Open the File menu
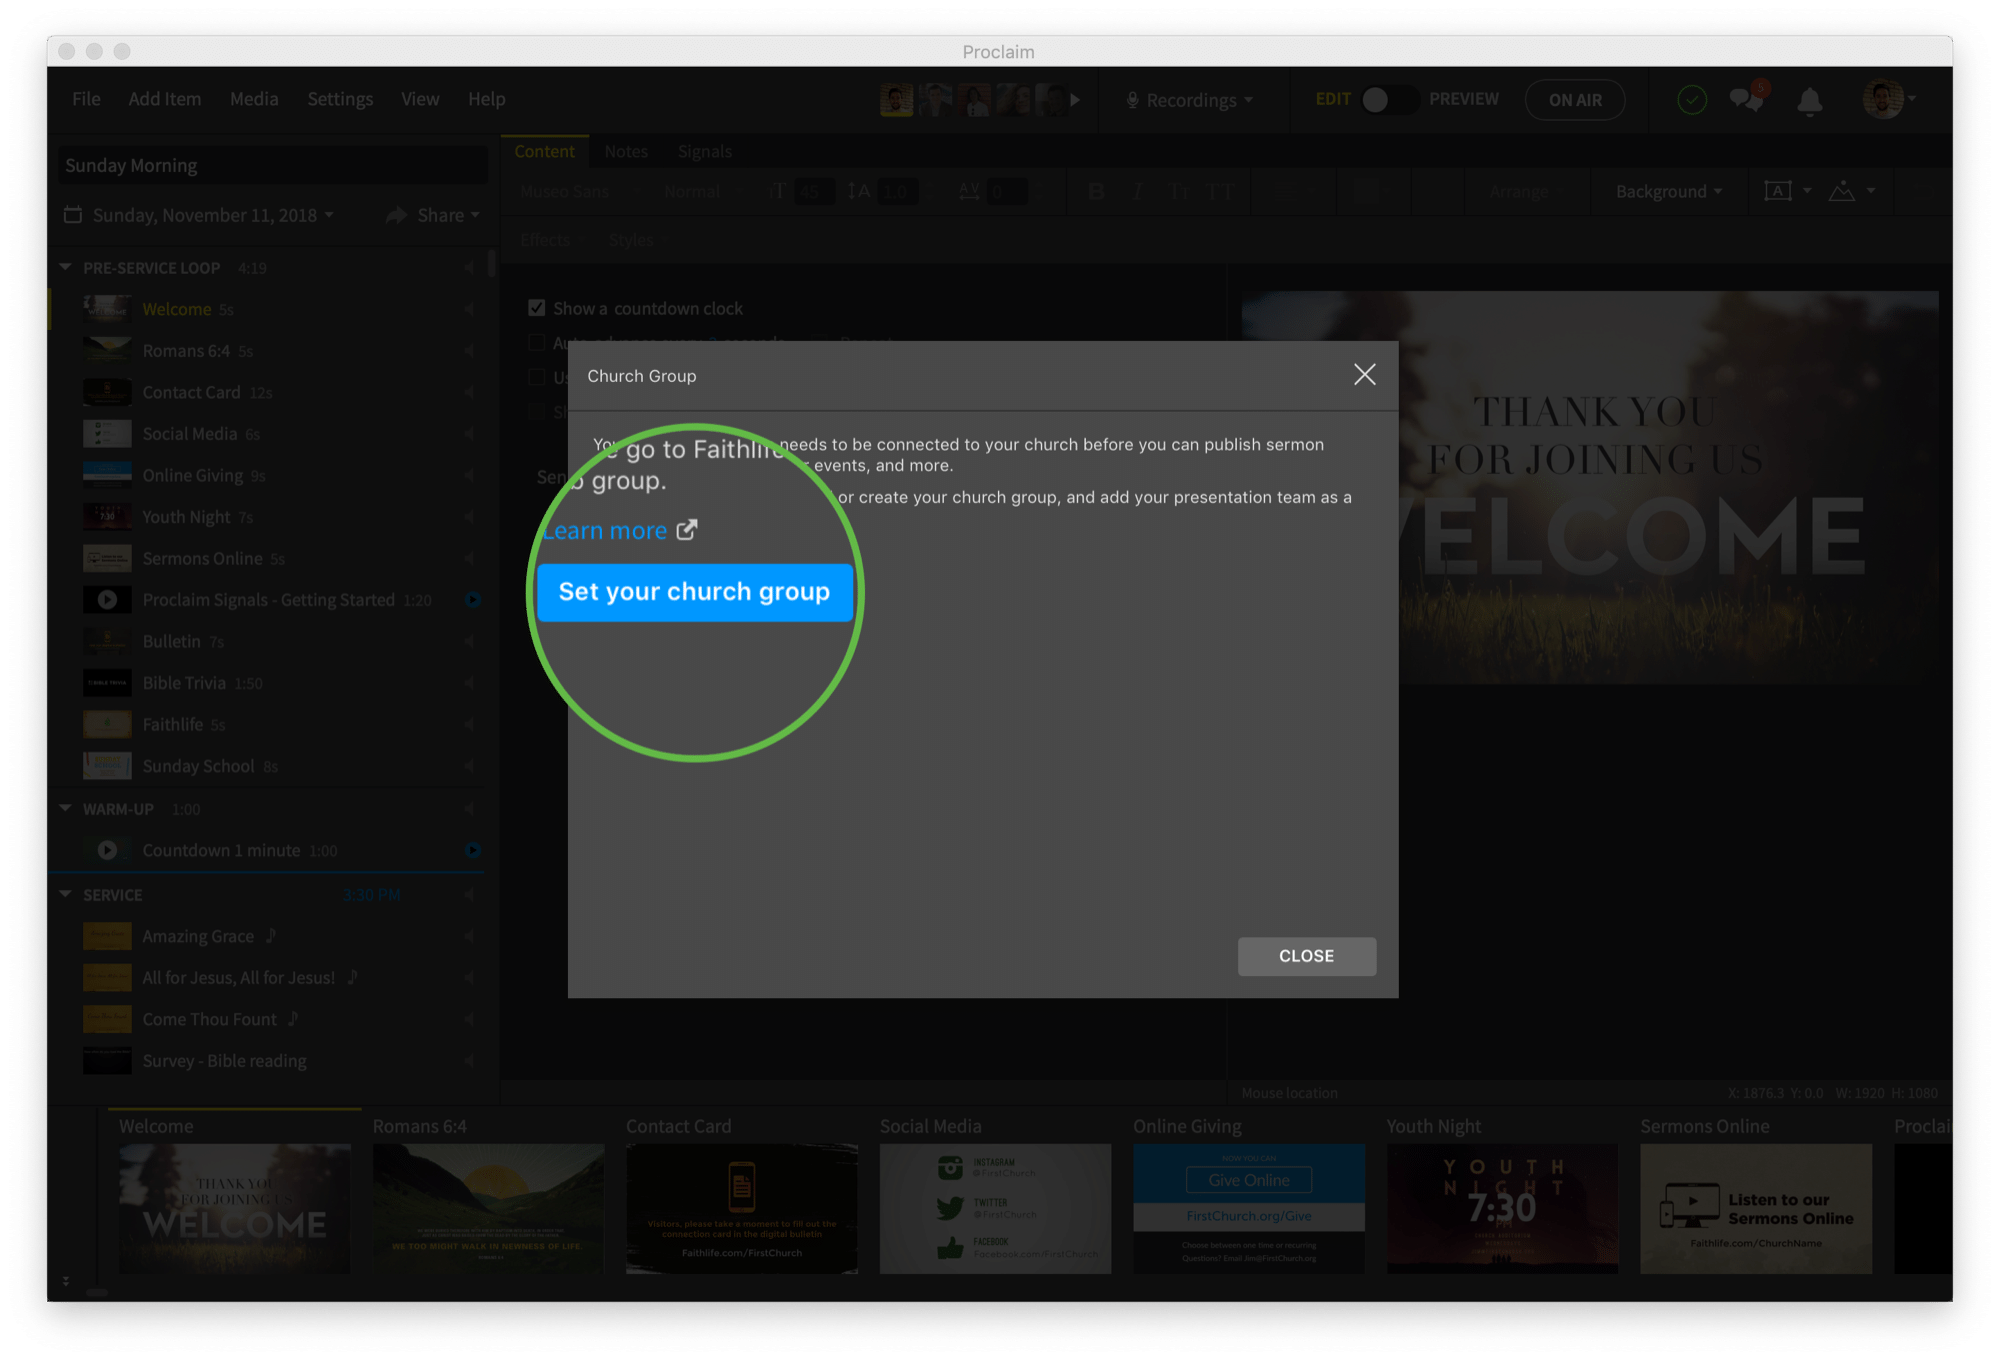Screen dimensions: 2000x1360 coord(86,99)
